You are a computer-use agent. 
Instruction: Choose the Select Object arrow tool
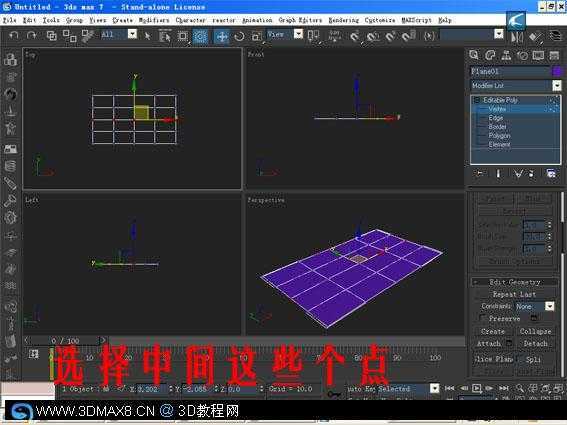coord(148,36)
